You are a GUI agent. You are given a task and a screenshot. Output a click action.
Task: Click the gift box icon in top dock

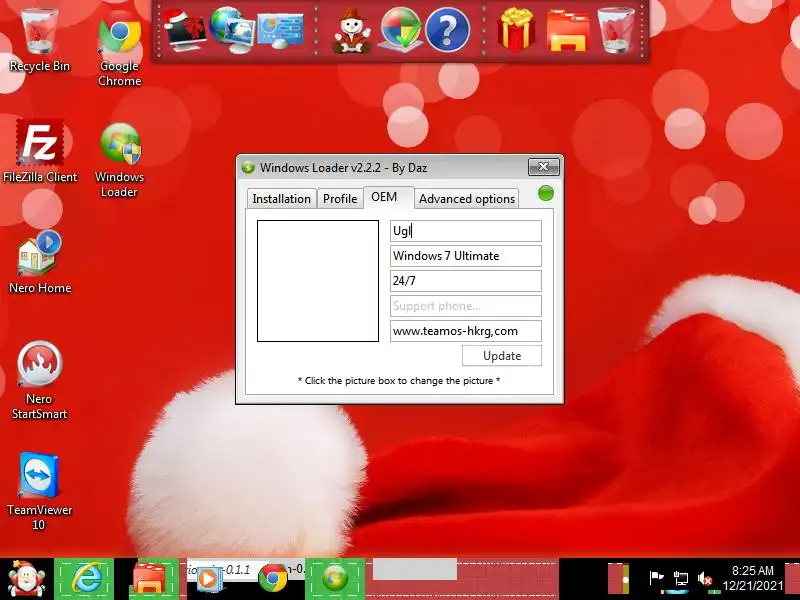516,30
